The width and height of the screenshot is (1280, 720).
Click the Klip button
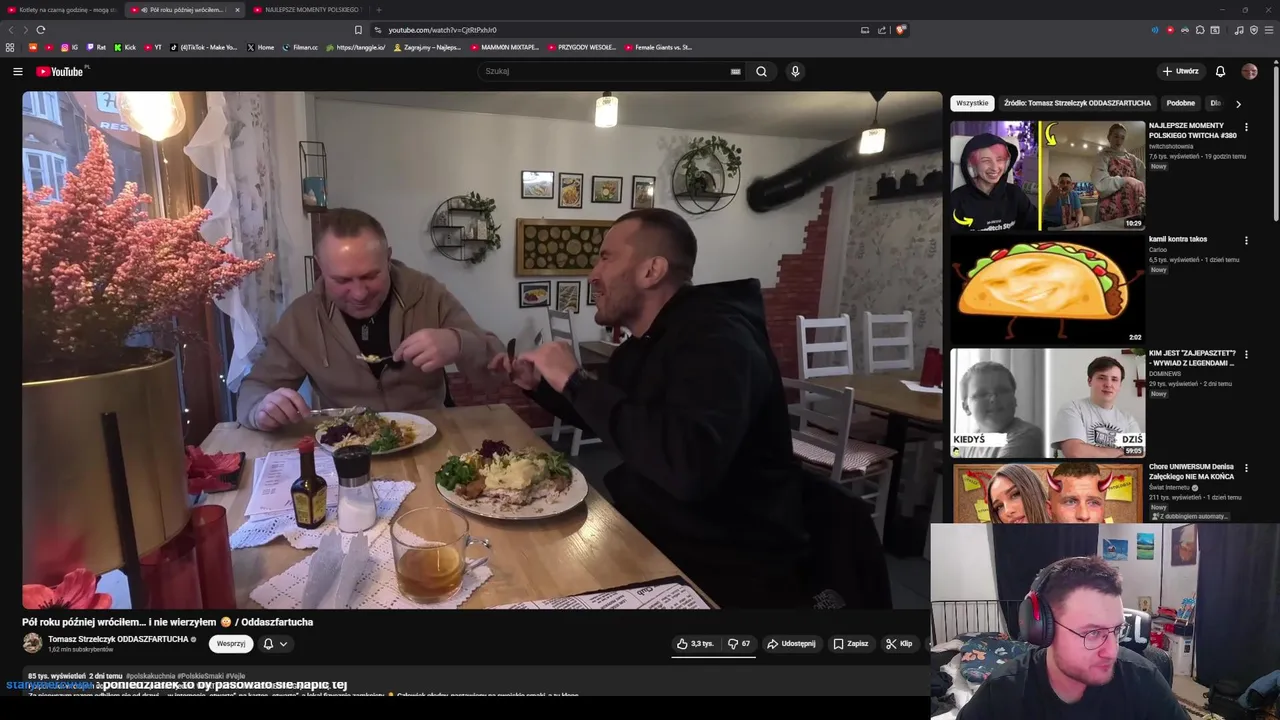(899, 644)
